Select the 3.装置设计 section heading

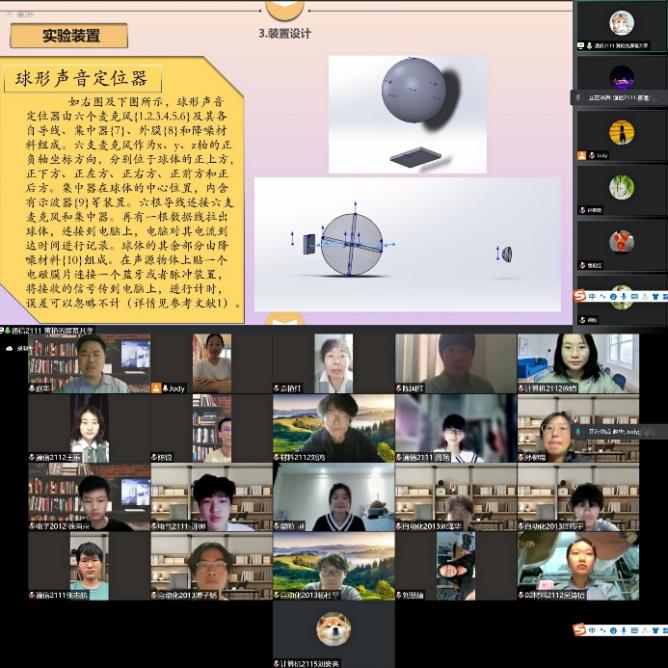285,34
